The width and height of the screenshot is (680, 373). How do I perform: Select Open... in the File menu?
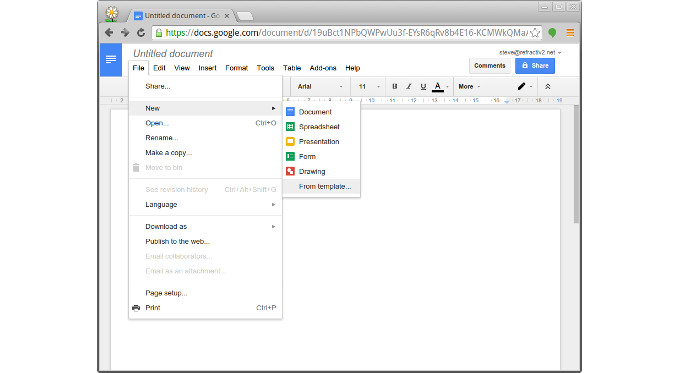click(206, 123)
